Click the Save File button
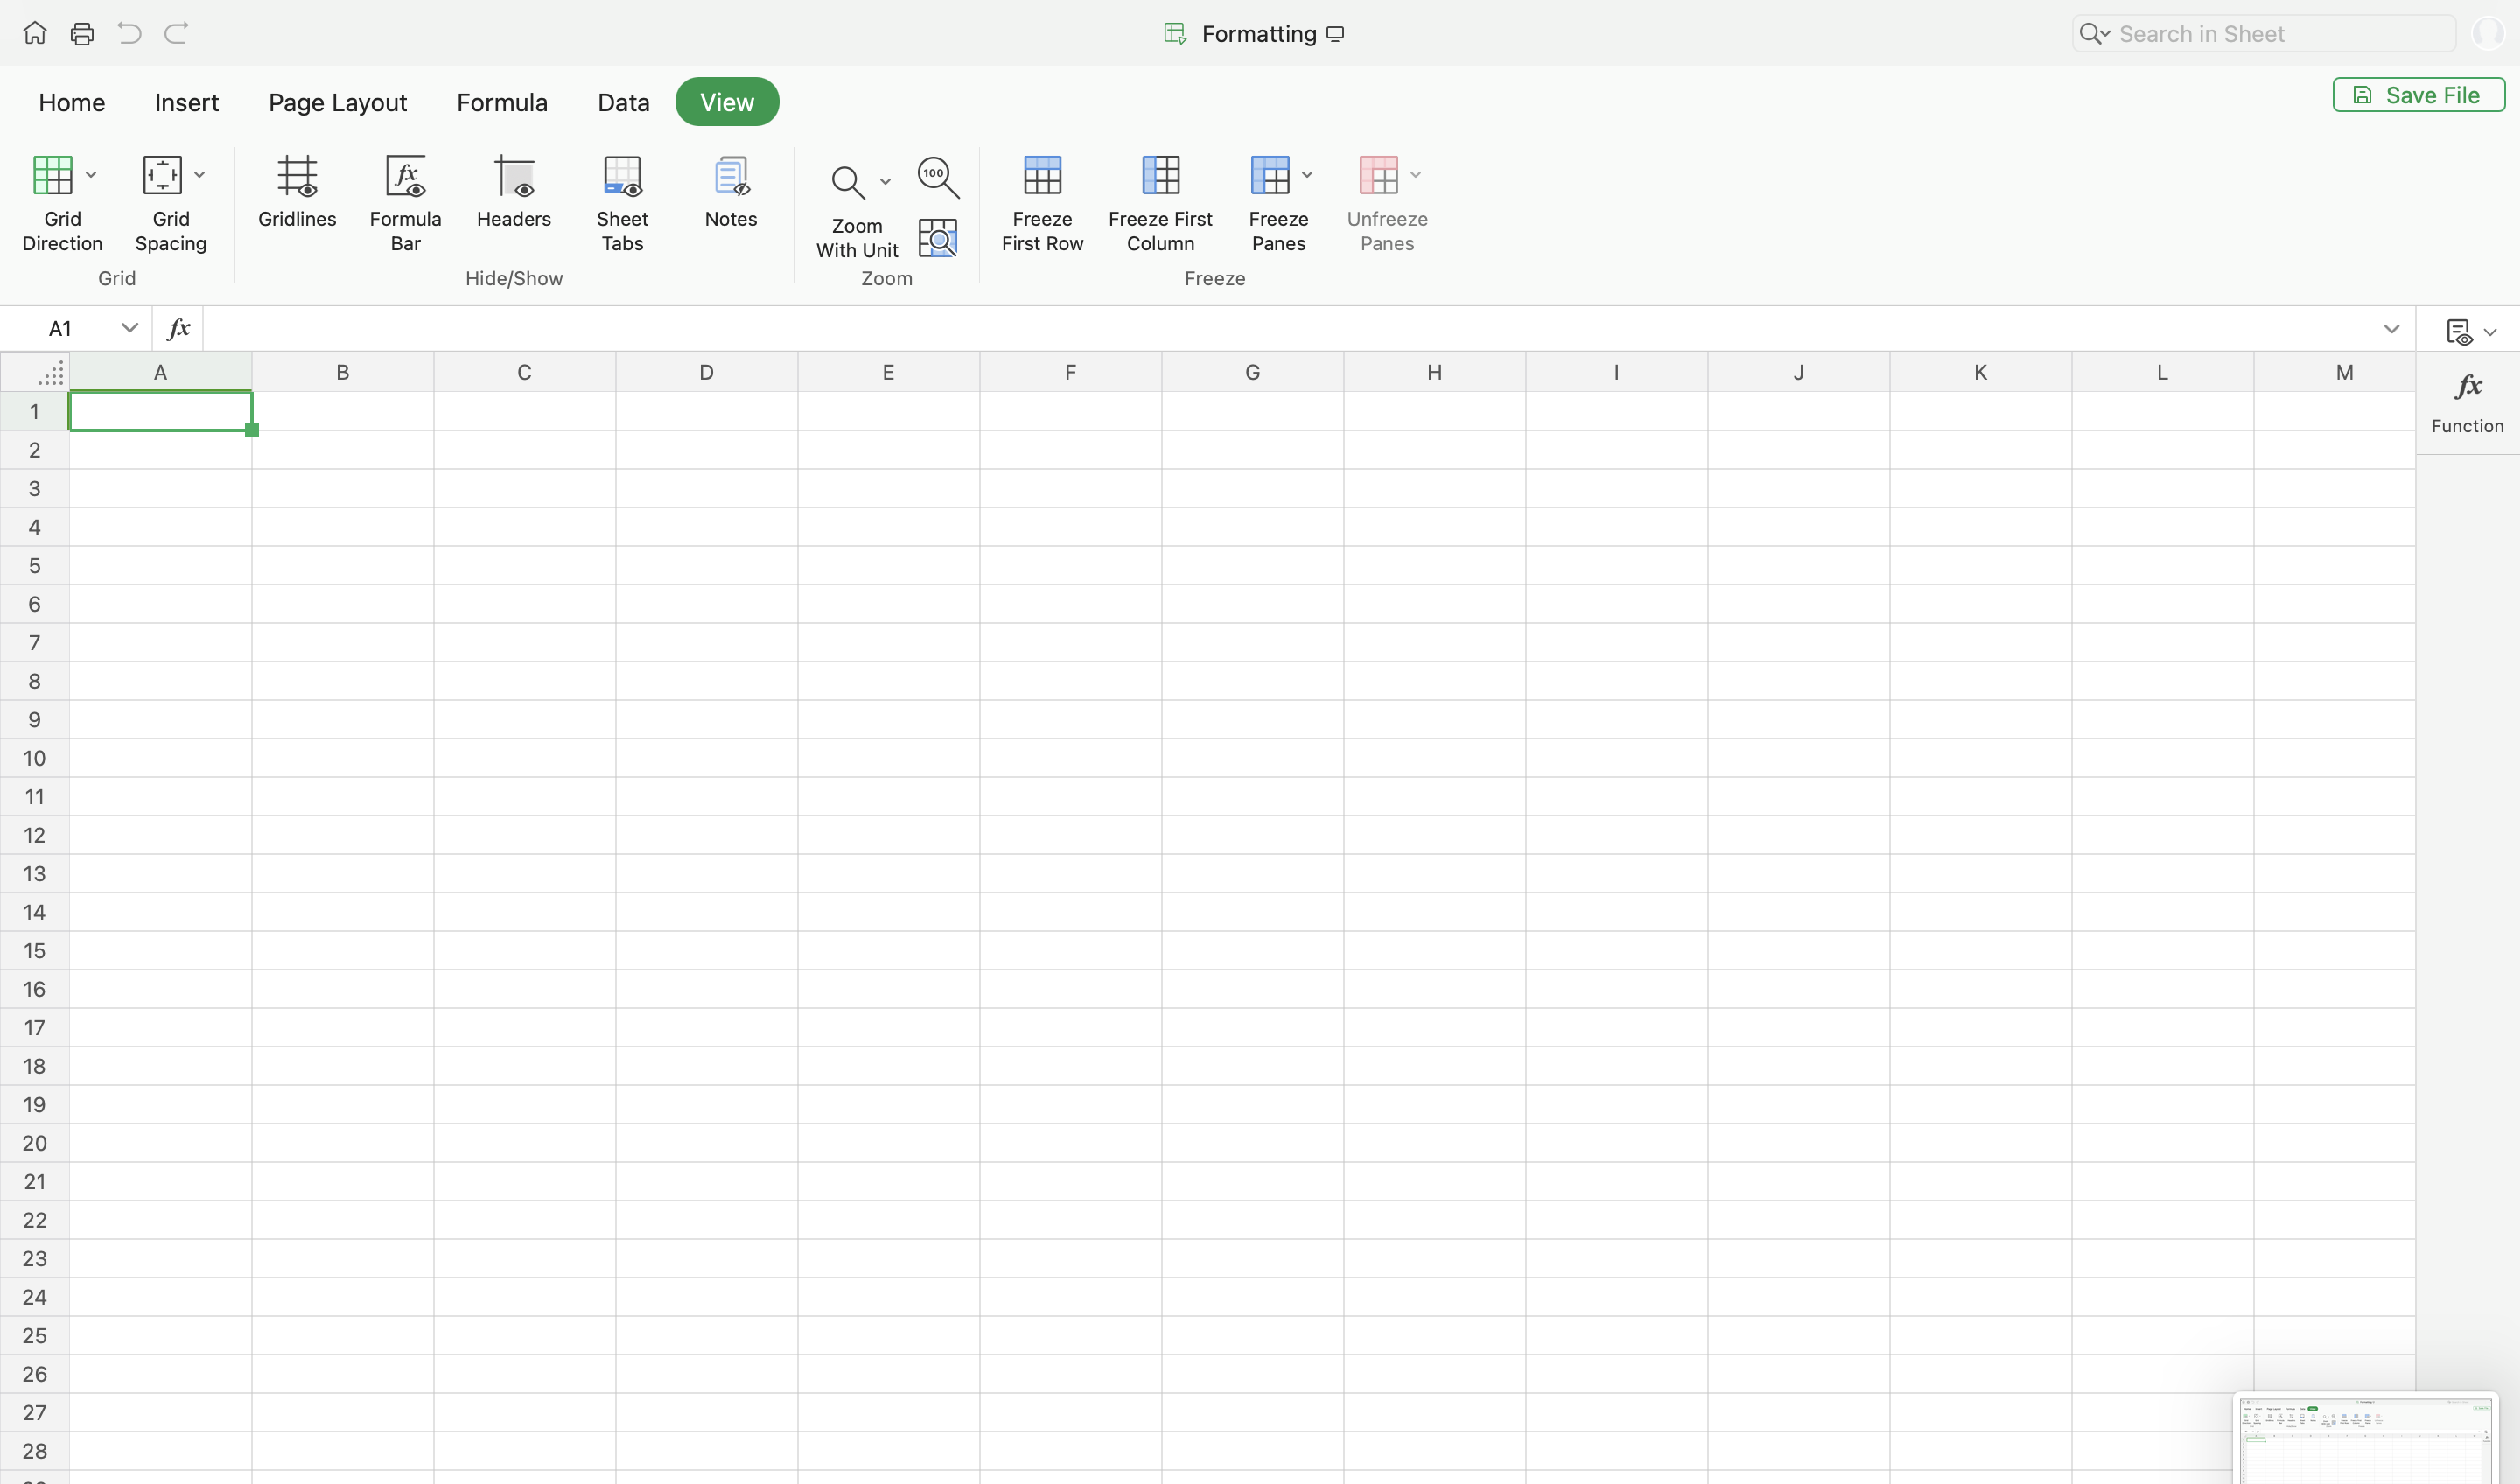The height and width of the screenshot is (1484, 2520). [x=2418, y=95]
